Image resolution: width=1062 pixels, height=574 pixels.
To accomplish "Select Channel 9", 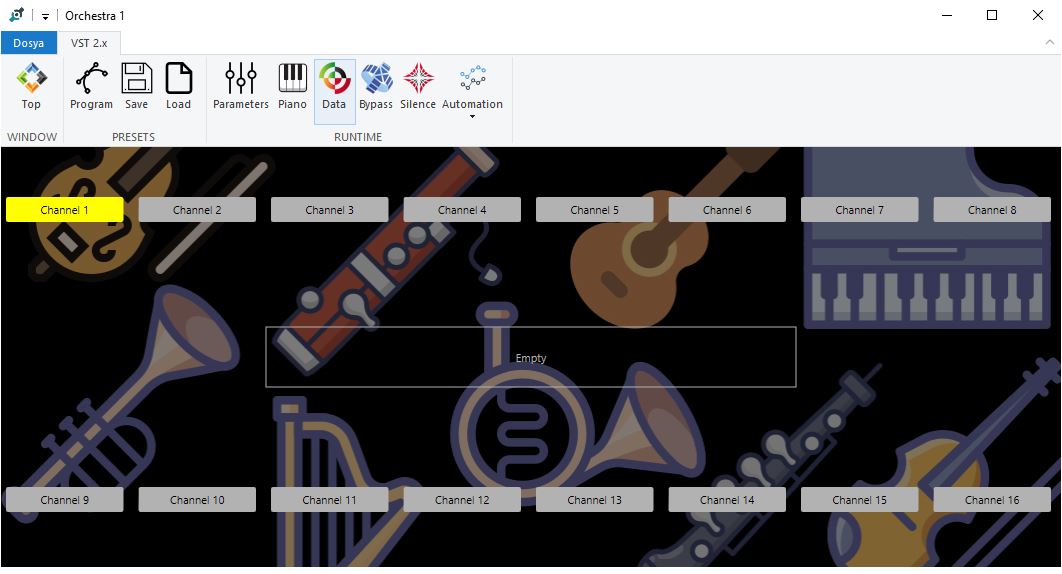I will (x=64, y=500).
